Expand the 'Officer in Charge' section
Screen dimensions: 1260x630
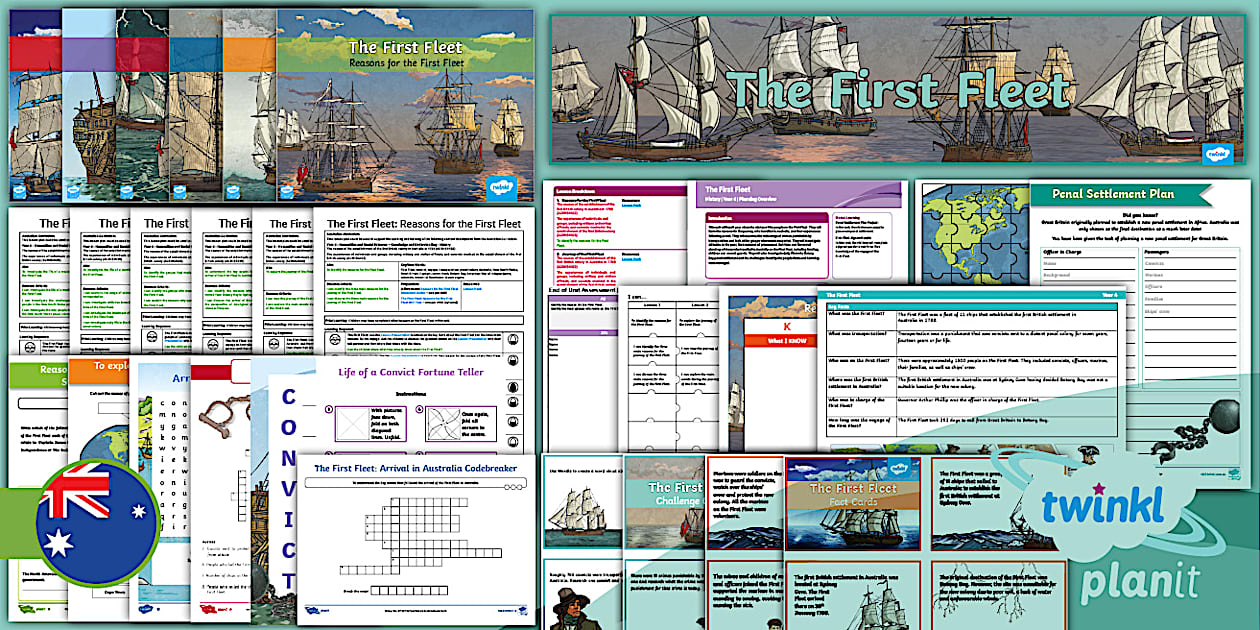1063,253
